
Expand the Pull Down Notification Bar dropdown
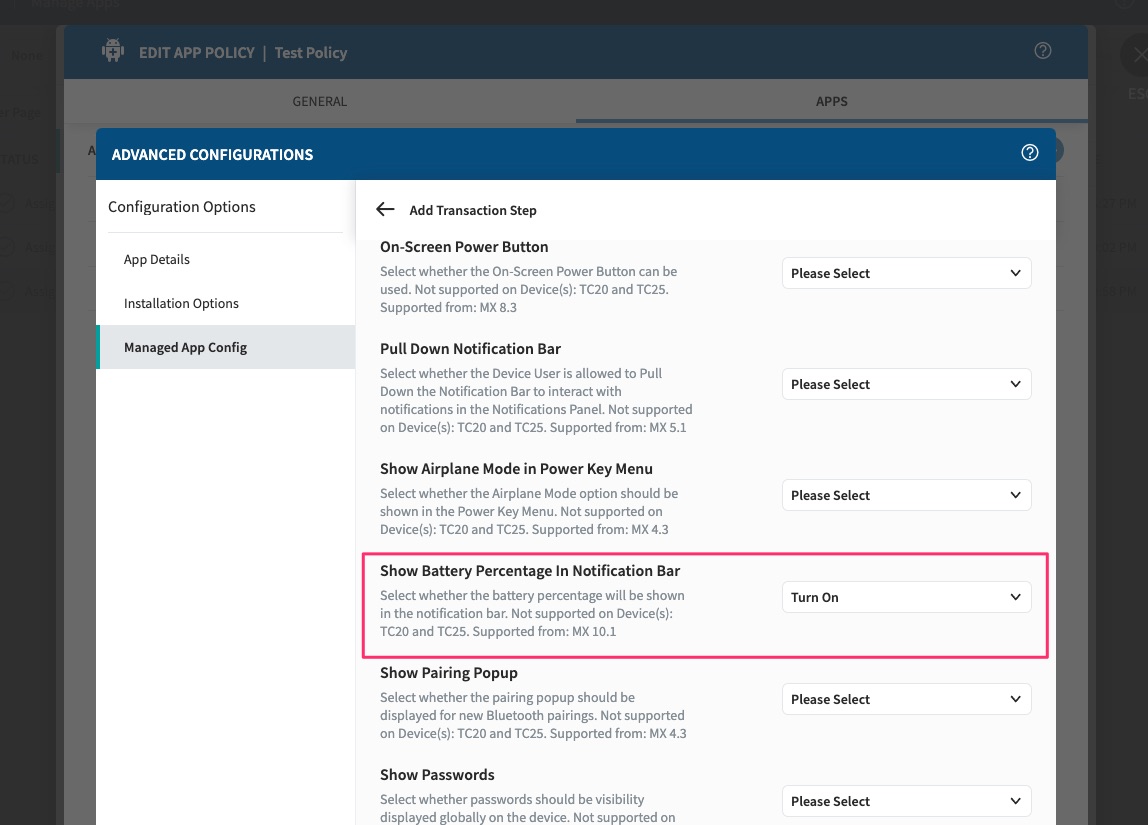point(905,384)
